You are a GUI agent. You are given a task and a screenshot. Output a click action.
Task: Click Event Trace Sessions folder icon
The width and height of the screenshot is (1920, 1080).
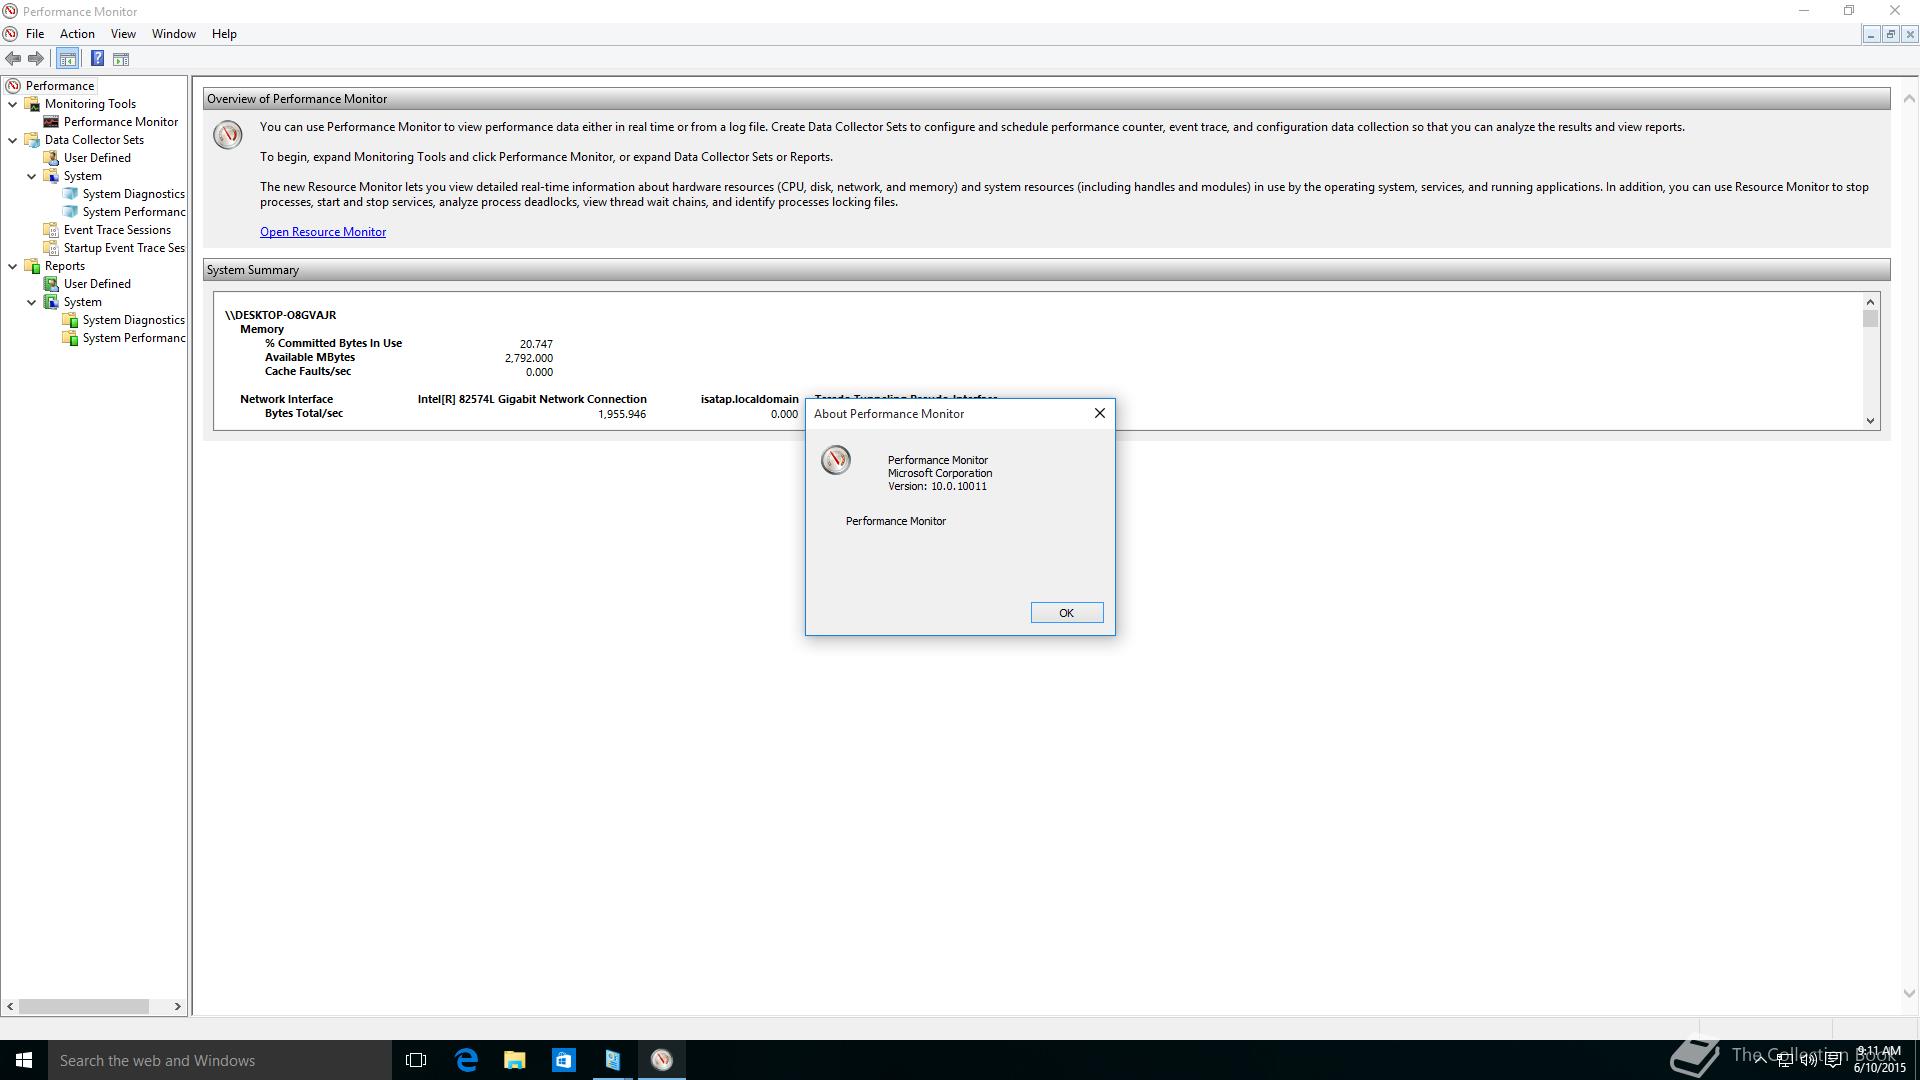[51, 230]
